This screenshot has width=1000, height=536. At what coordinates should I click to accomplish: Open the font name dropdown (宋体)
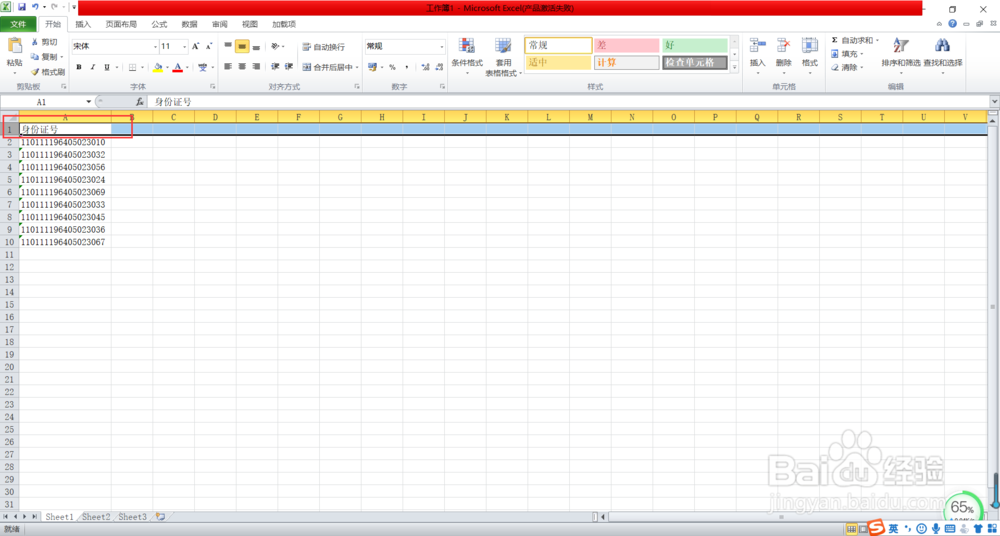coord(155,47)
